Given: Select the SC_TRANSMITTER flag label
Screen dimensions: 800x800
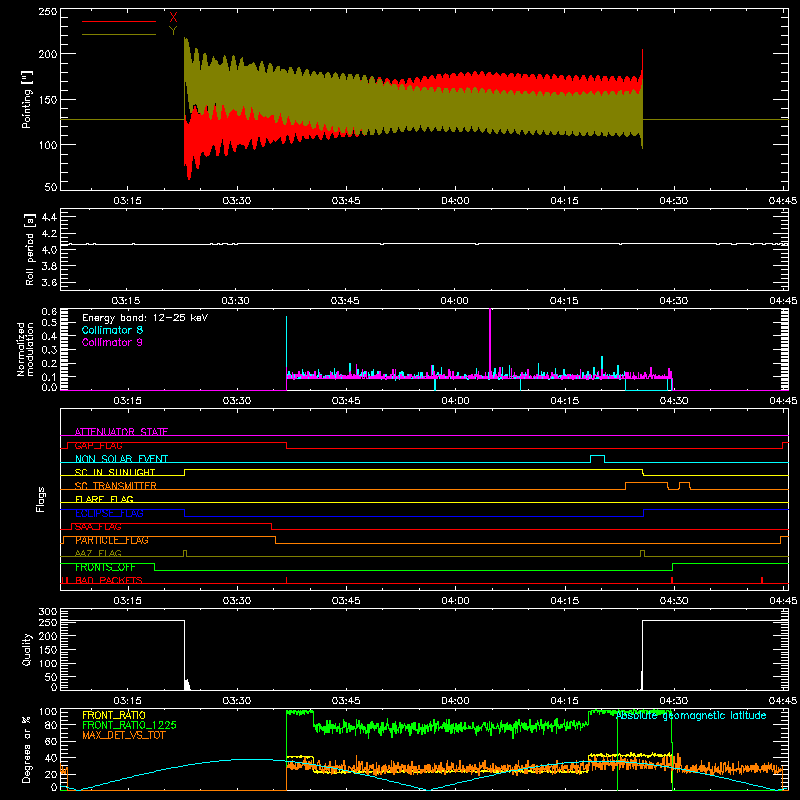Looking at the screenshot, I should pyautogui.click(x=116, y=486).
